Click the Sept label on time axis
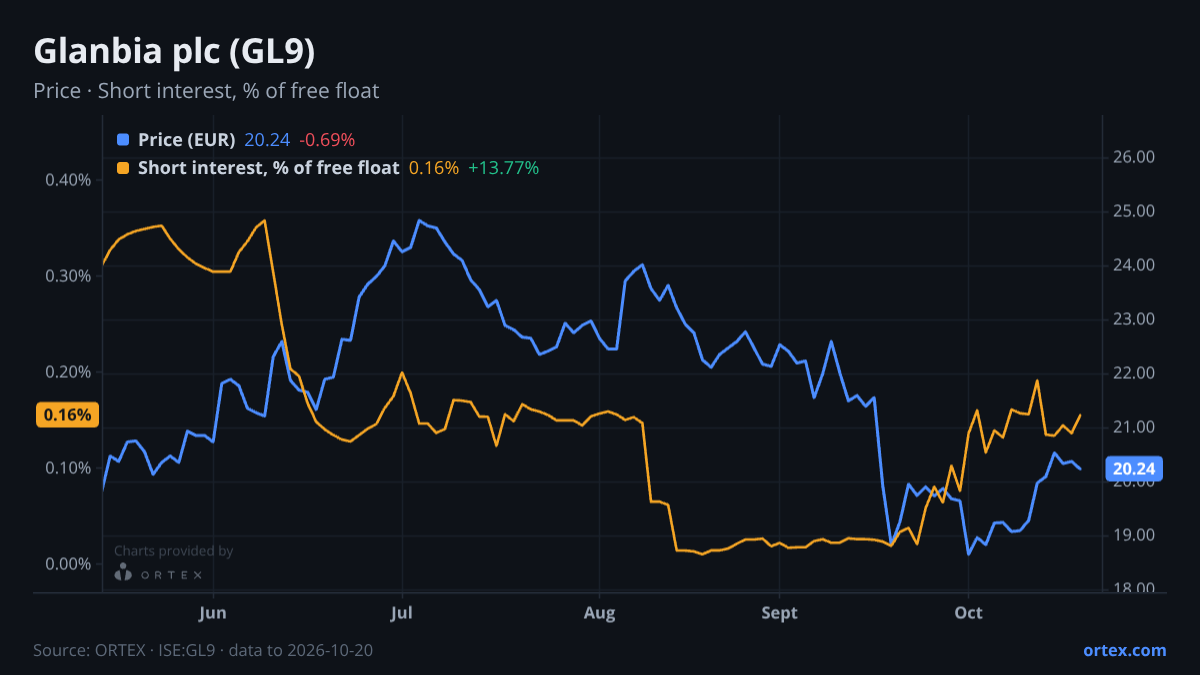1200x675 pixels. click(x=780, y=613)
